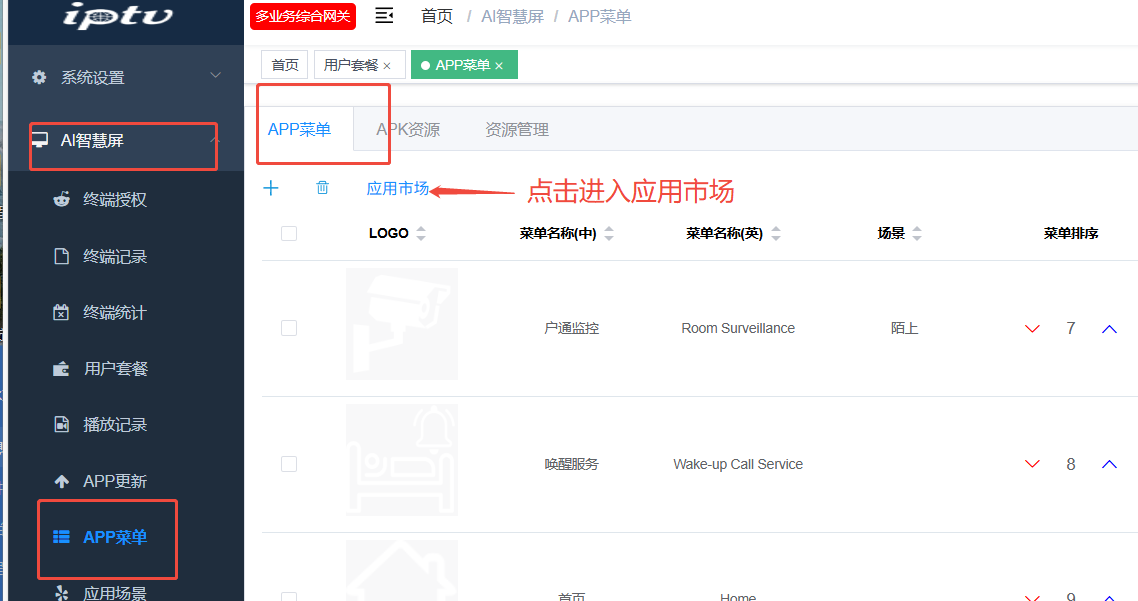Click the trash delete icon
1138x601 pixels.
click(x=322, y=188)
